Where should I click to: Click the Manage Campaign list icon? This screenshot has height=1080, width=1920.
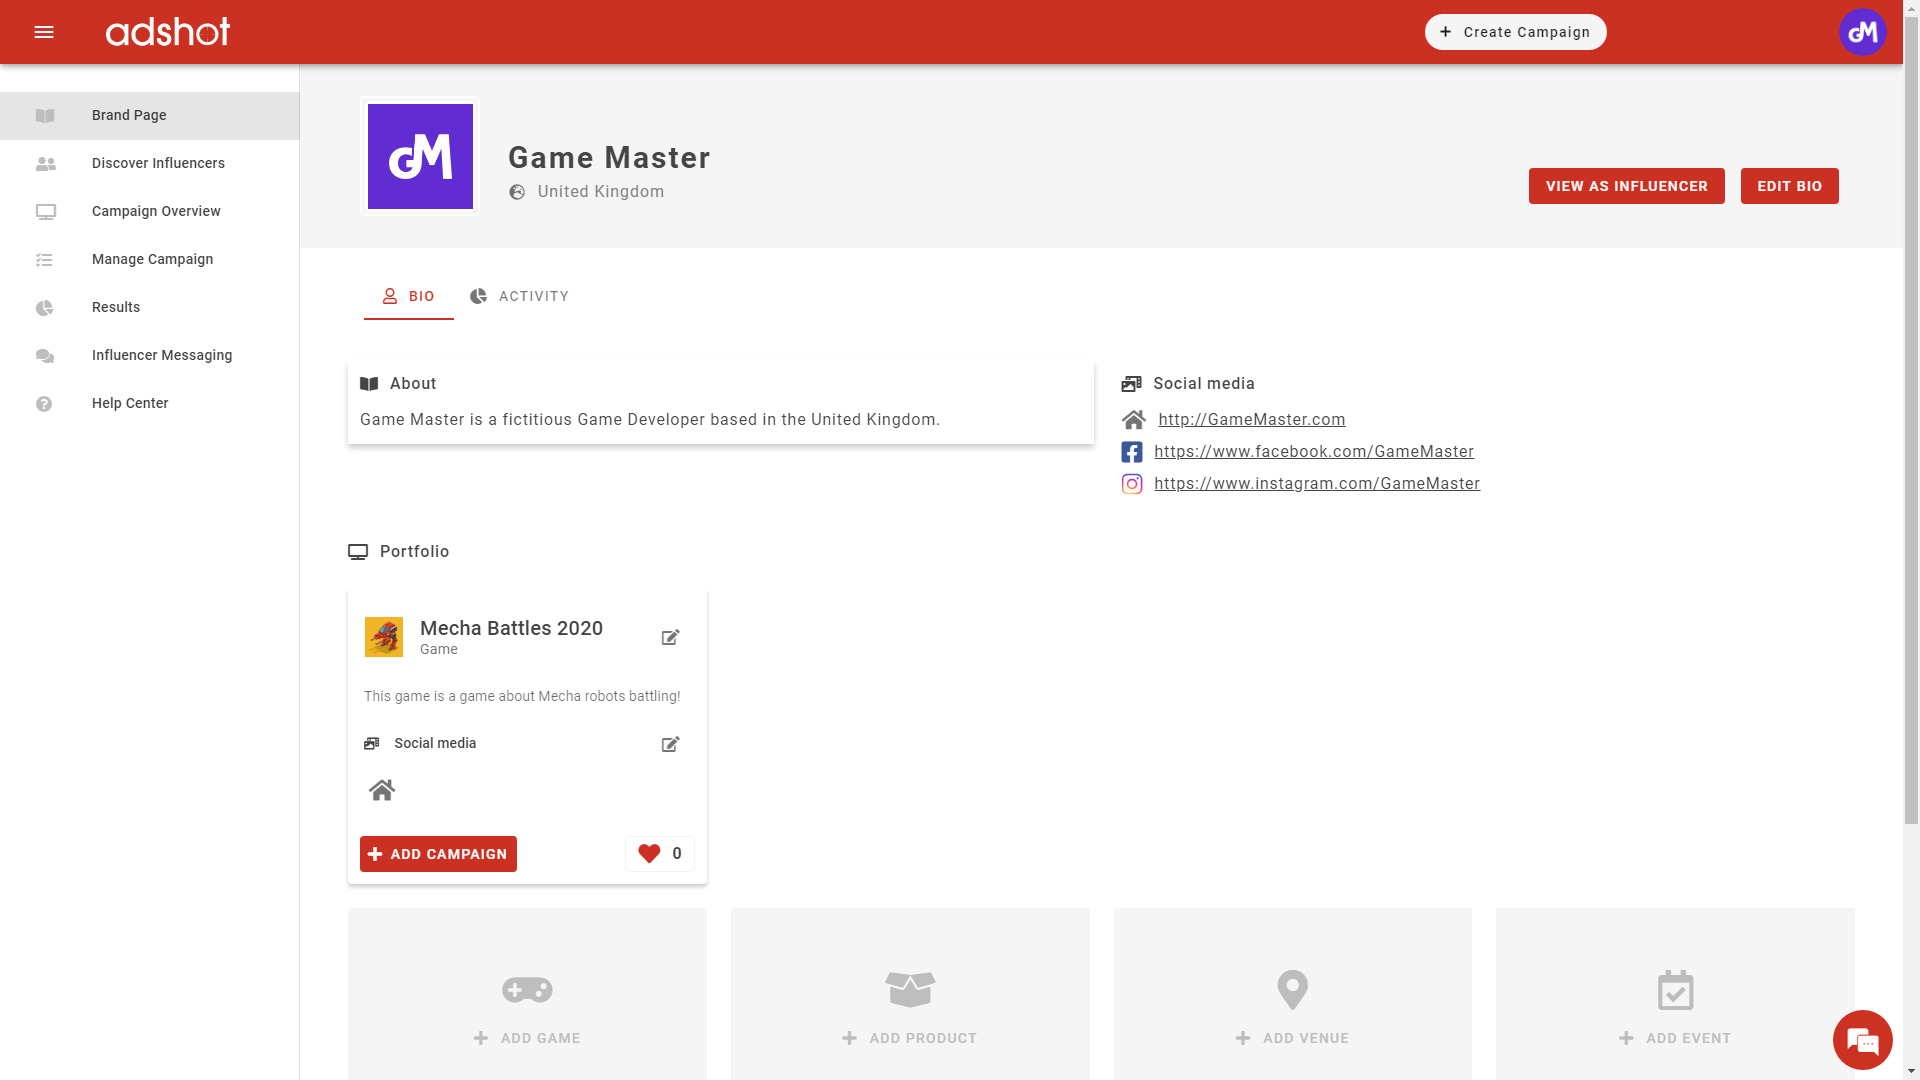(44, 260)
